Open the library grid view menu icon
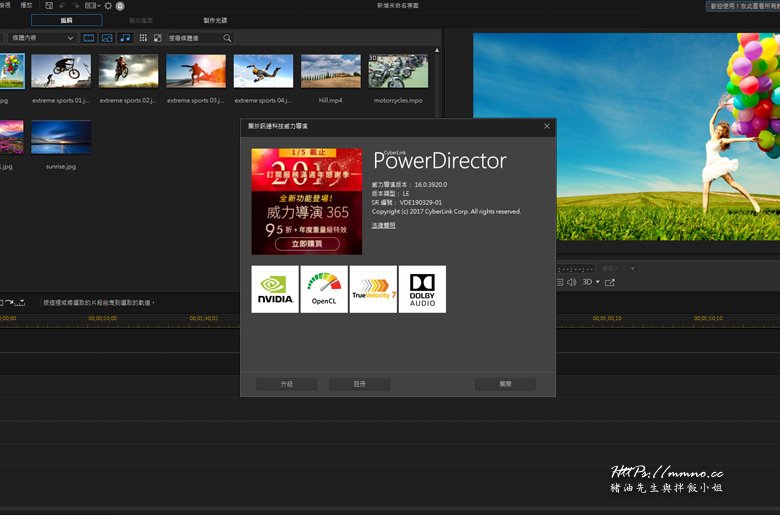 (x=143, y=38)
